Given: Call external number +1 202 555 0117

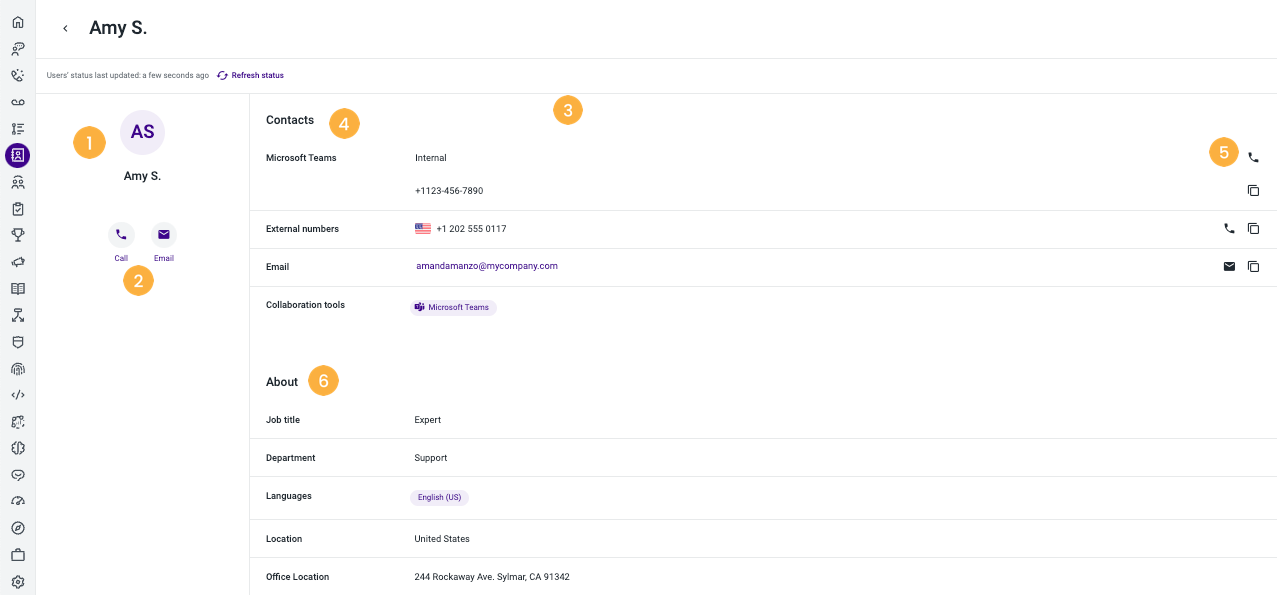Looking at the screenshot, I should pyautogui.click(x=1229, y=229).
